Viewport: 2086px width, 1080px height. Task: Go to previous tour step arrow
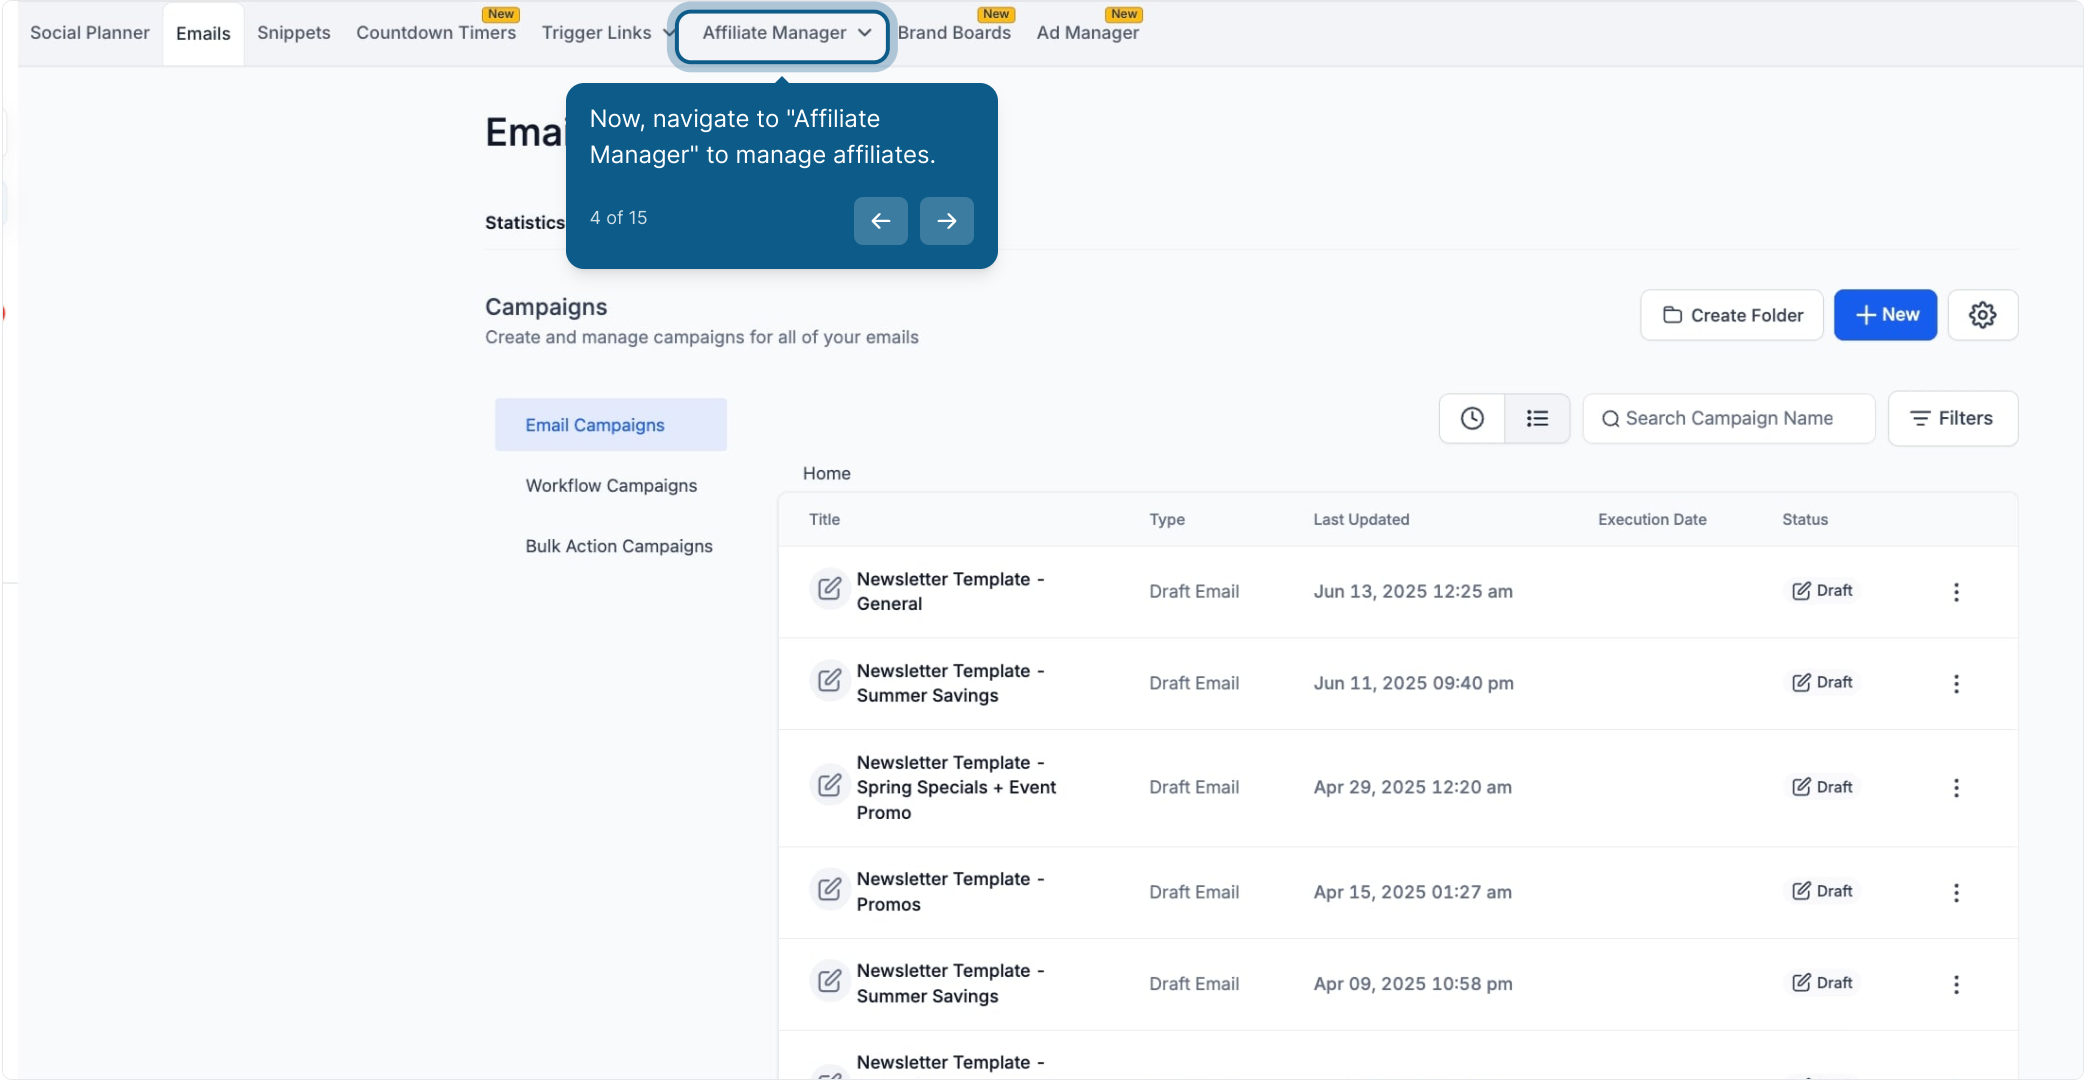pos(881,221)
